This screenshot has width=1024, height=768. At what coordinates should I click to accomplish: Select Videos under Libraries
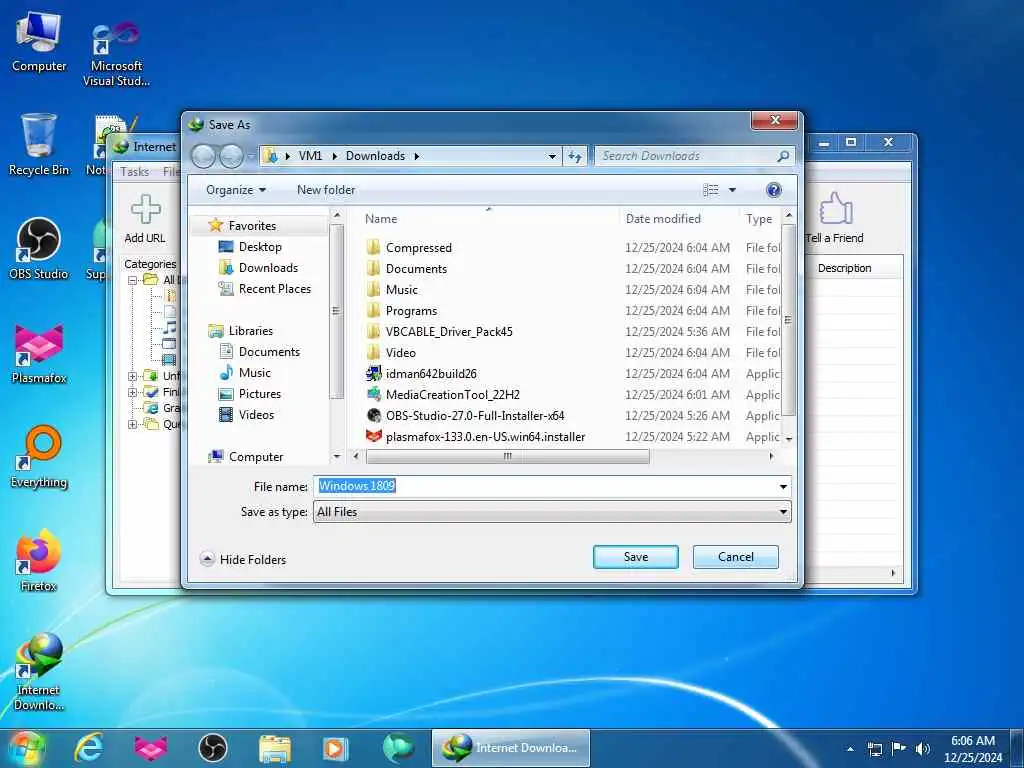point(246,415)
